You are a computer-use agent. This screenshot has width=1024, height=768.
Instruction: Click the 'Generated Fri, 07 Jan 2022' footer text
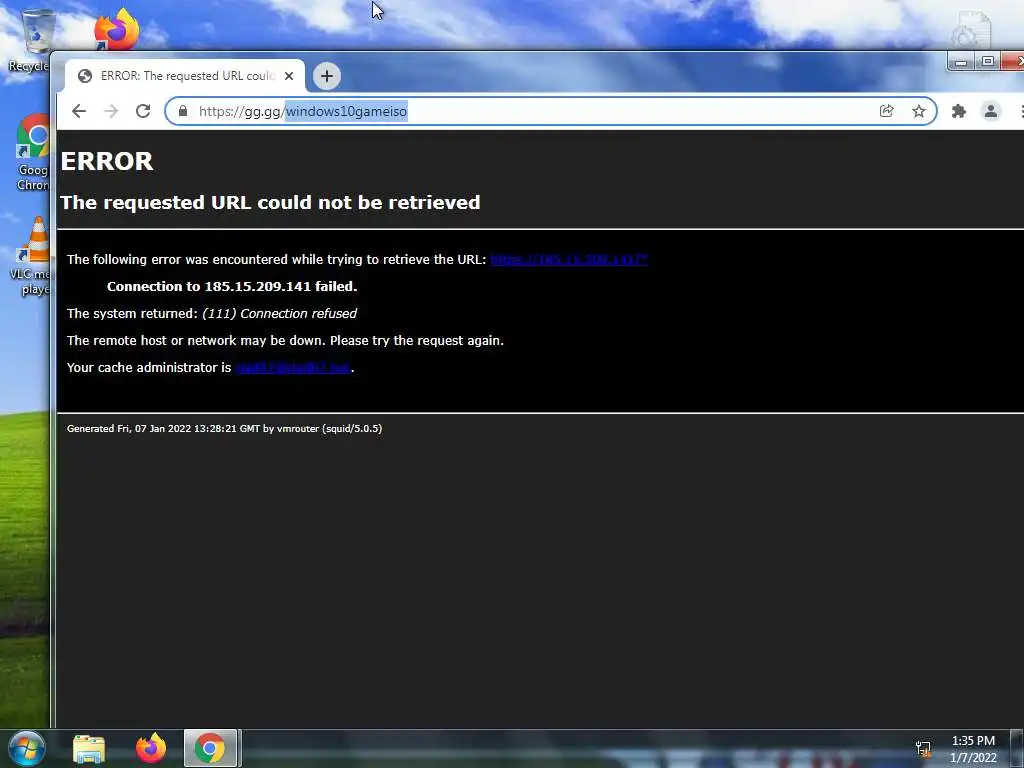[224, 428]
